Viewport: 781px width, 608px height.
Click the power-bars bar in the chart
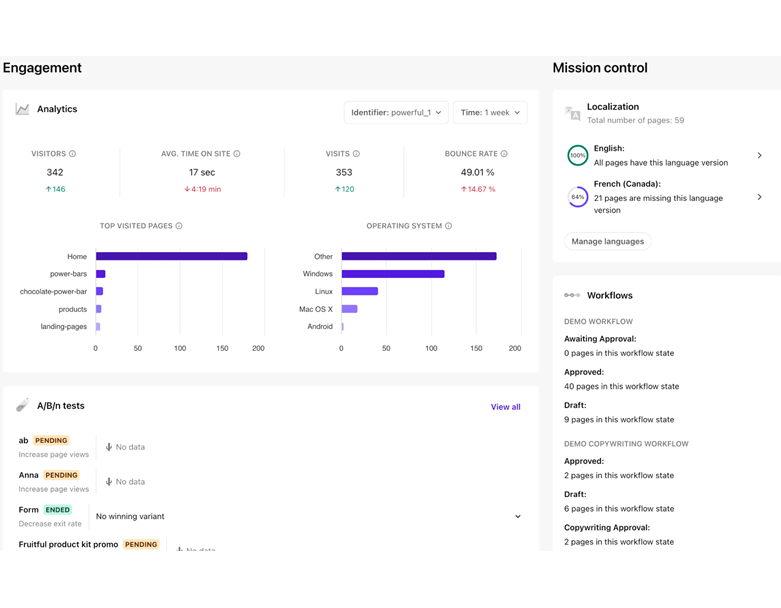101,274
